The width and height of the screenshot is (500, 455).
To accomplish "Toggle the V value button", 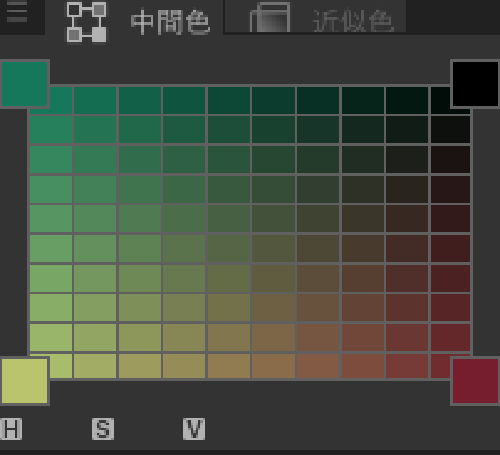I will (194, 429).
